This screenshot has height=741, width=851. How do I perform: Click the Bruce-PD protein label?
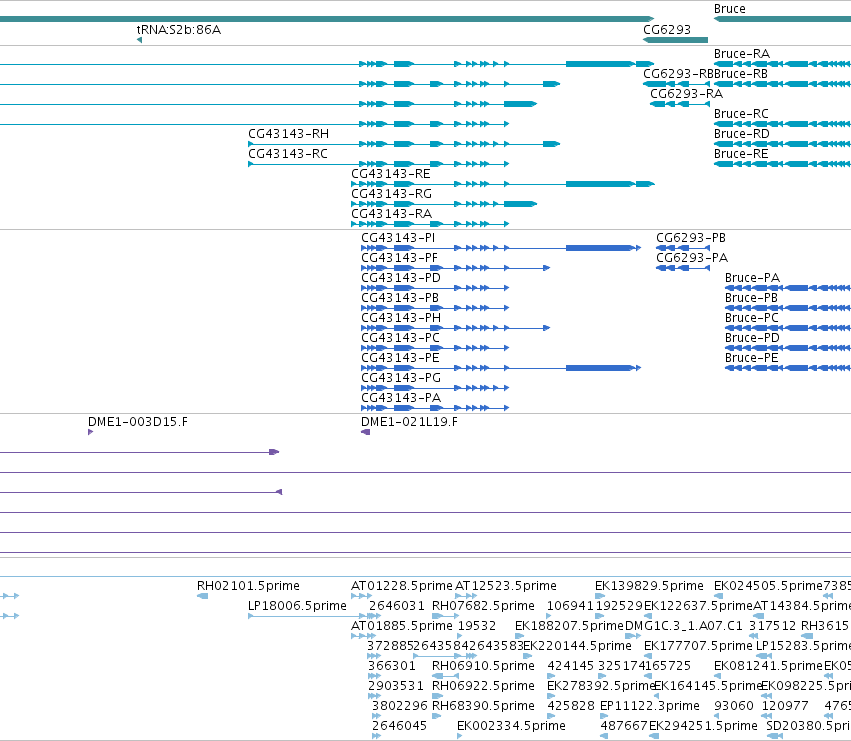(x=752, y=338)
